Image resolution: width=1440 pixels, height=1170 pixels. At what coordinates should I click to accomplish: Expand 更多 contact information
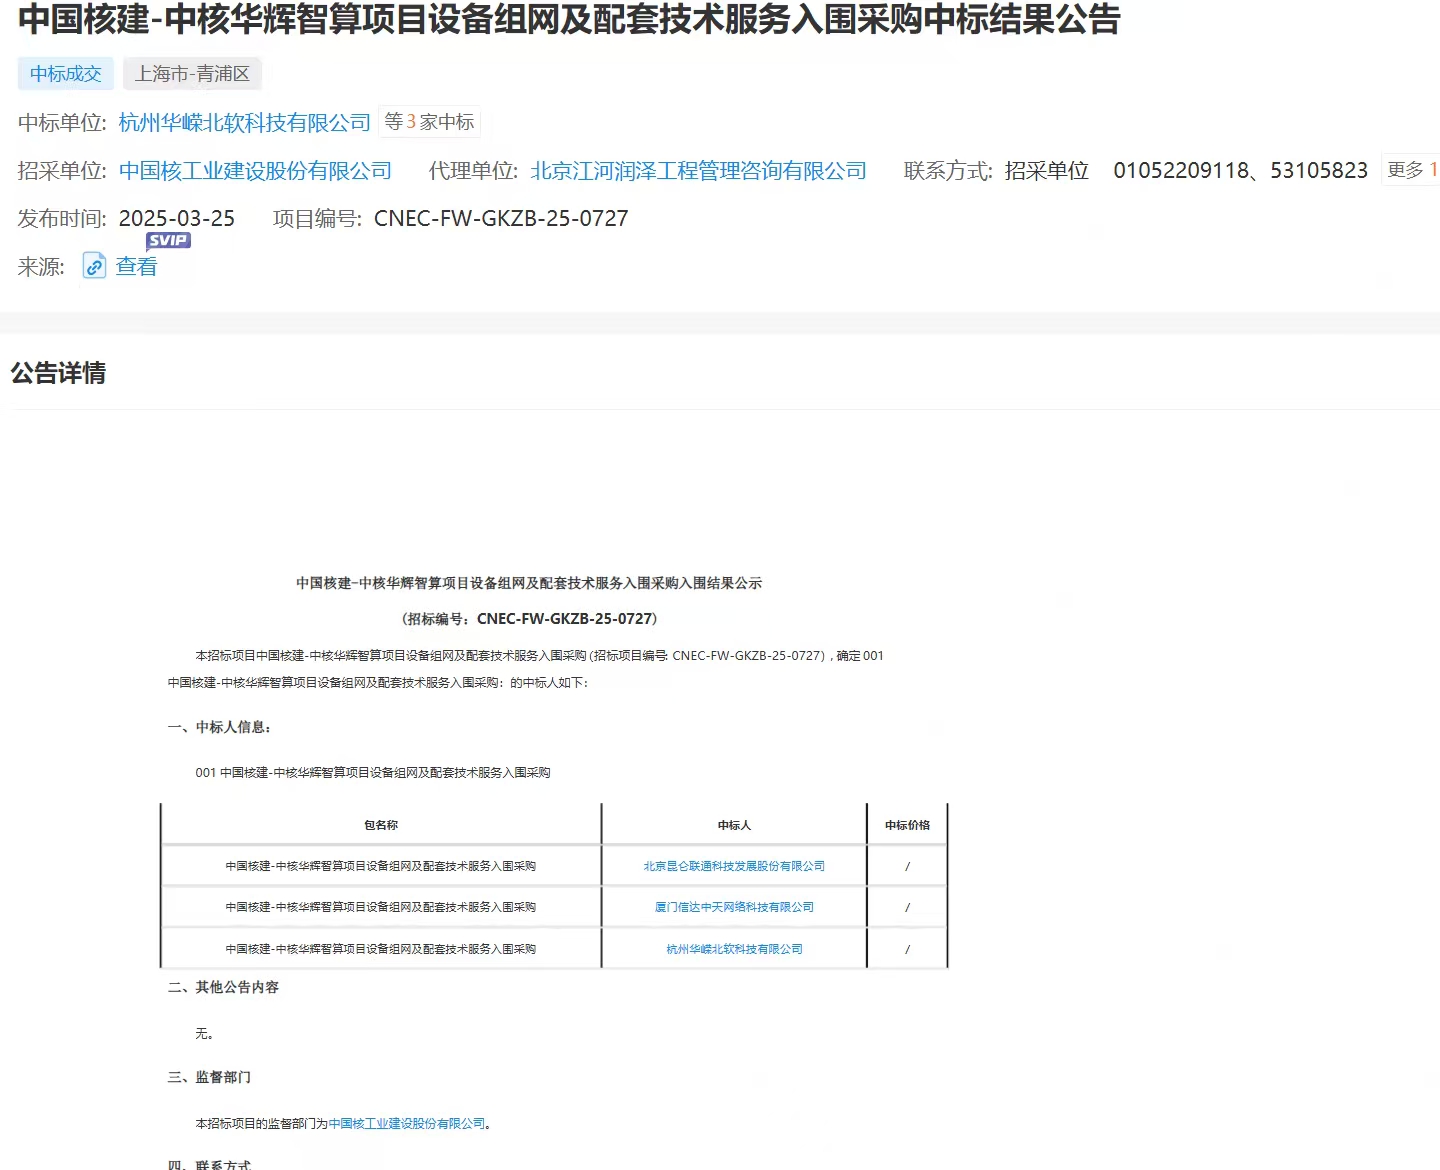click(x=1411, y=170)
